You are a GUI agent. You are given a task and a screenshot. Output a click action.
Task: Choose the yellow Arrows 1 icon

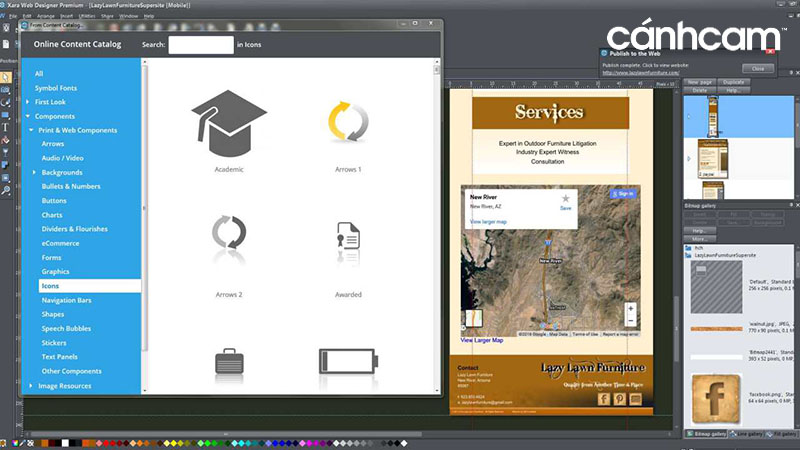point(348,122)
